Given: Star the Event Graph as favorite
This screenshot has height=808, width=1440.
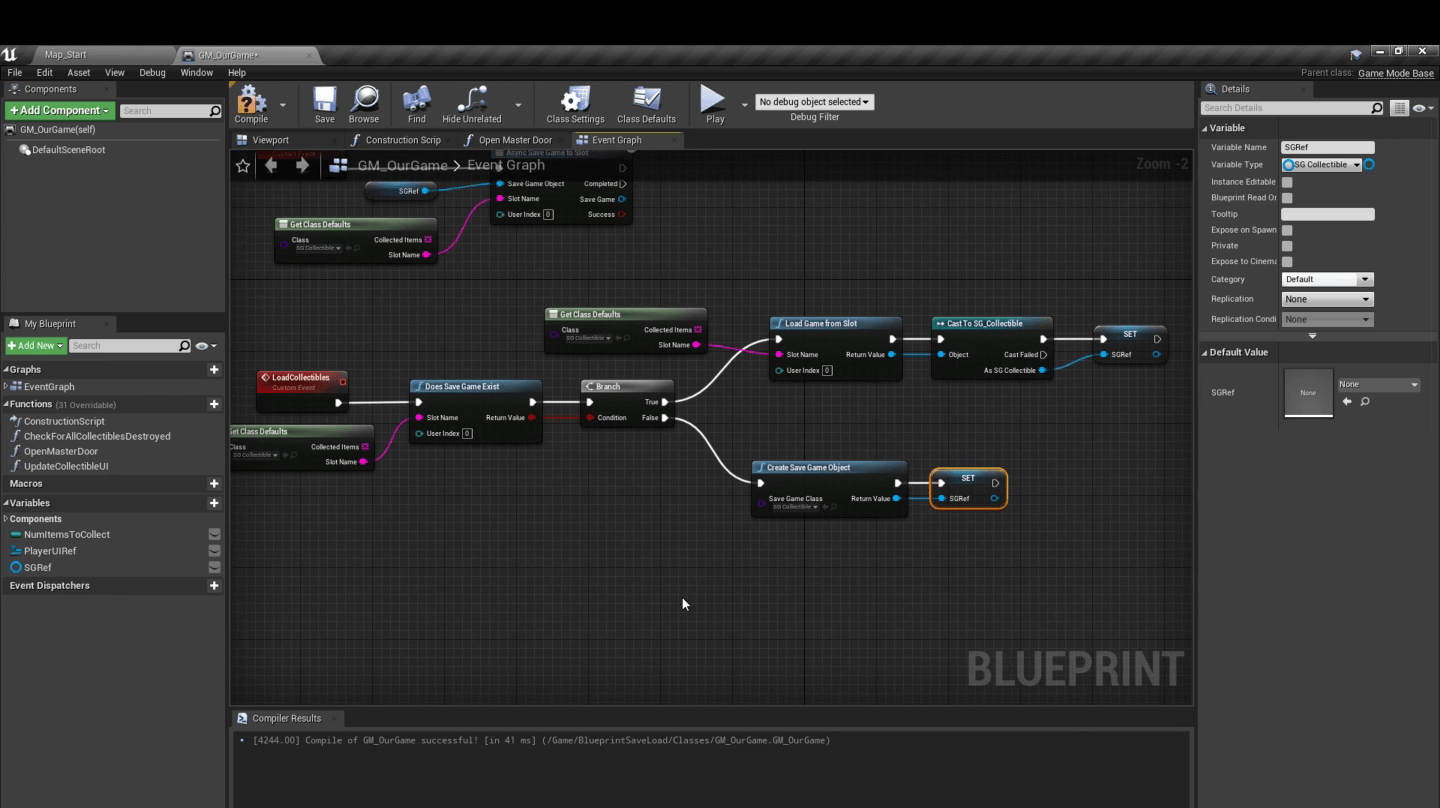Looking at the screenshot, I should 242,165.
